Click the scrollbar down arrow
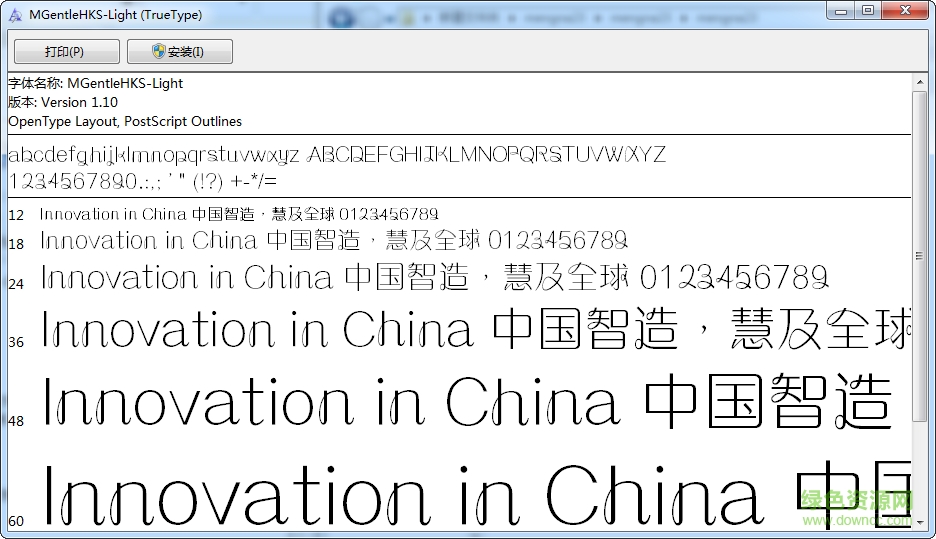 tap(919, 521)
